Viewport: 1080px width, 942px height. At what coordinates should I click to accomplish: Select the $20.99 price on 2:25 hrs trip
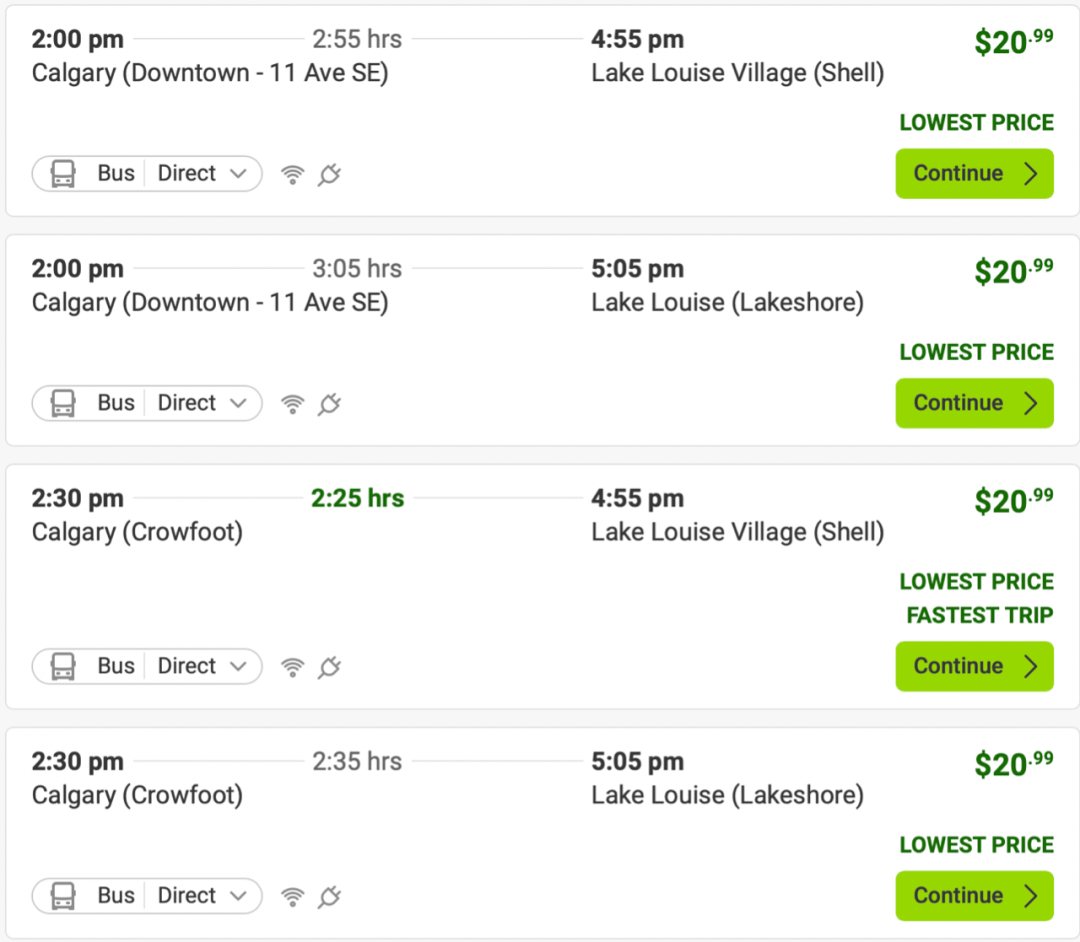pos(1014,501)
